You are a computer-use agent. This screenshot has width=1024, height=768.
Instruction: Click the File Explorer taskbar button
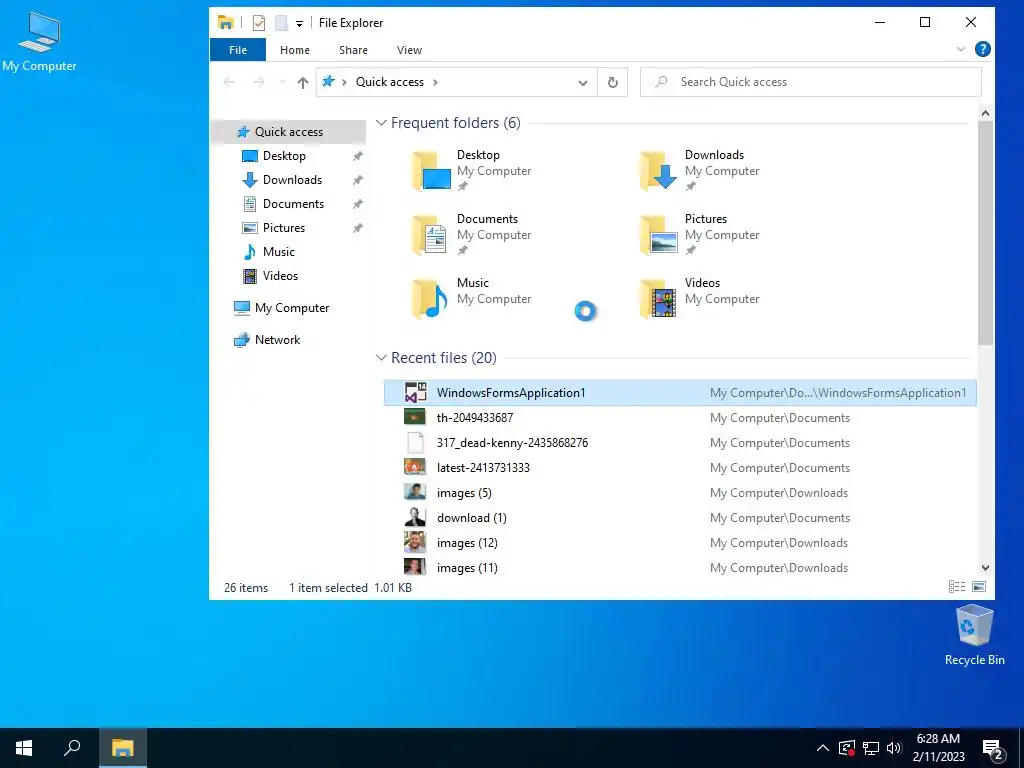point(122,748)
